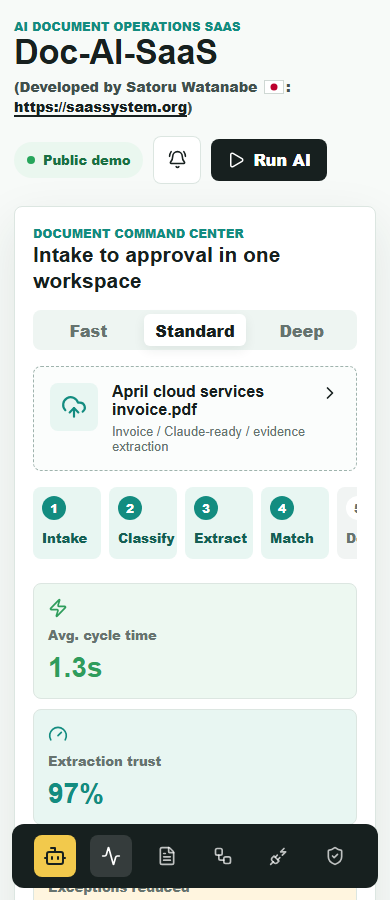The width and height of the screenshot is (390, 900).
Task: Open the plug integrations icon in bottom bar
Action: pyautogui.click(x=279, y=856)
